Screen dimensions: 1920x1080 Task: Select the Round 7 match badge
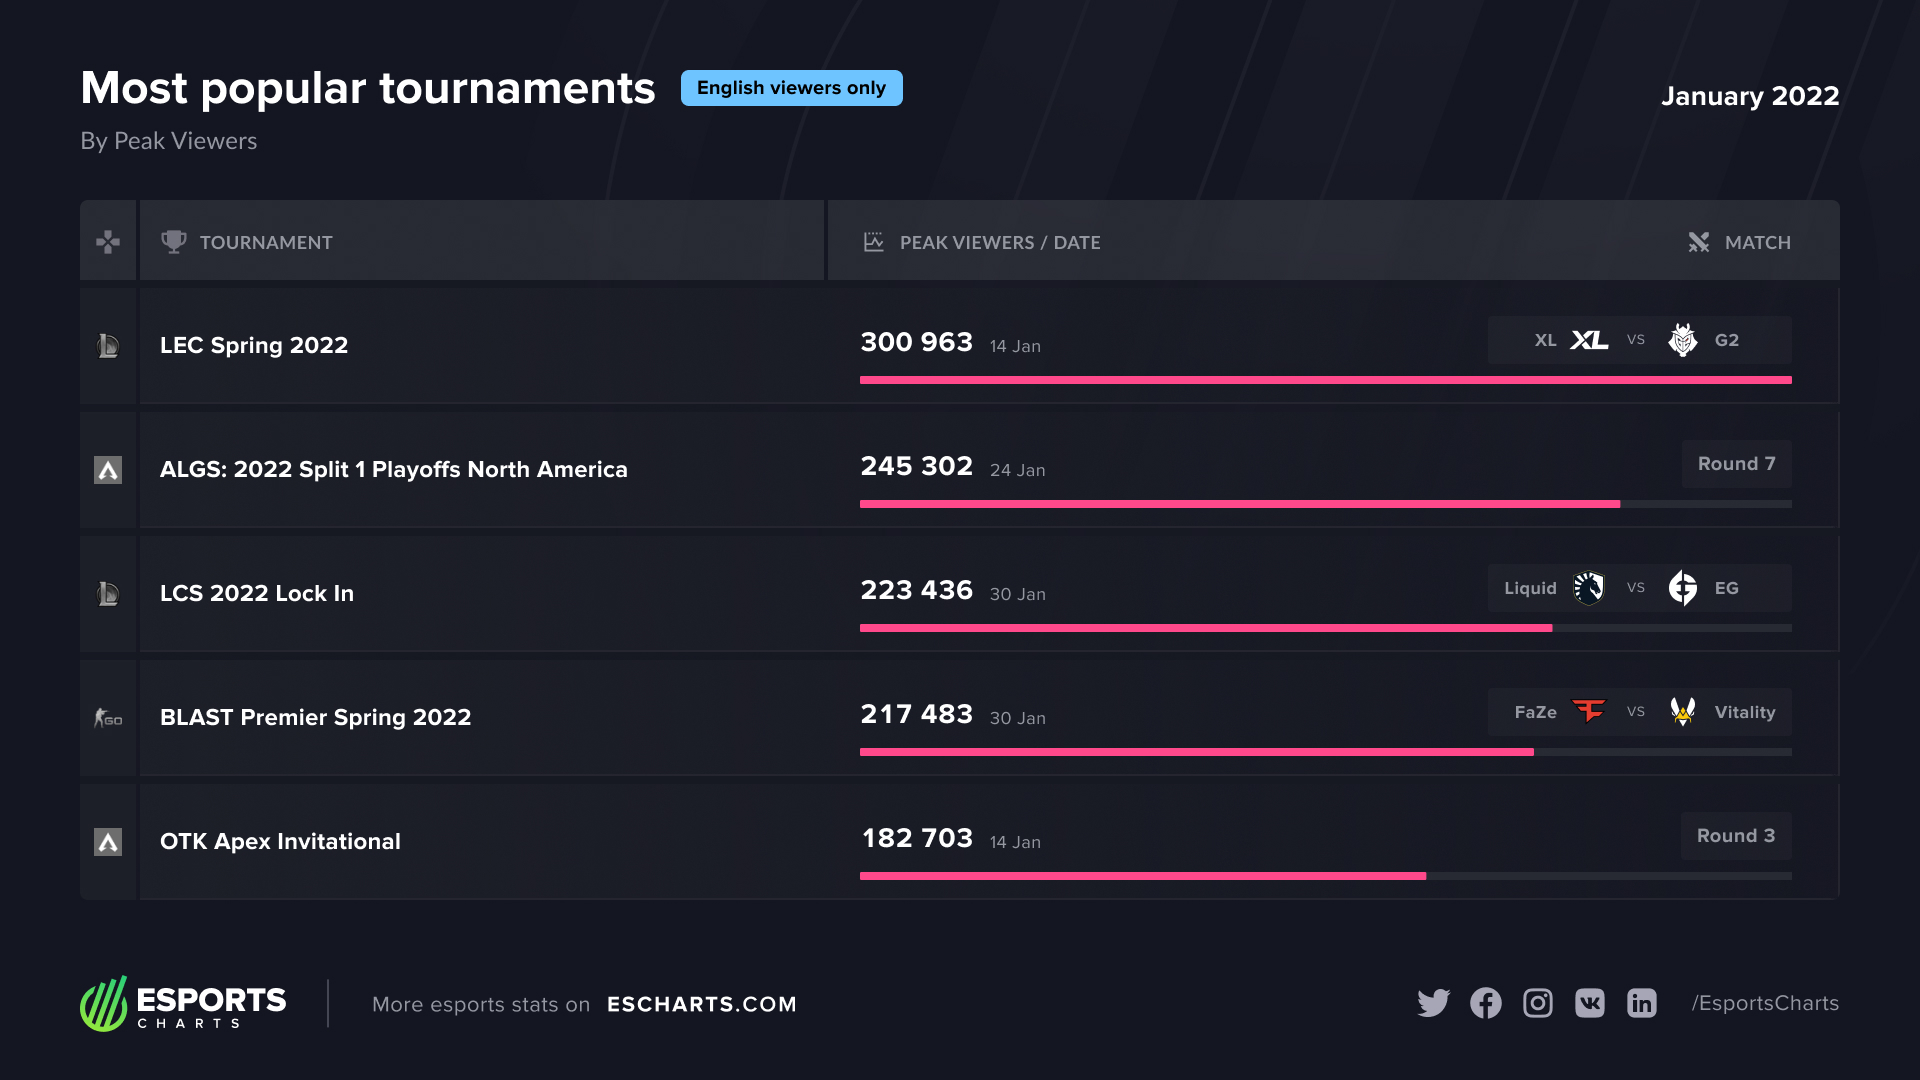(x=1736, y=464)
